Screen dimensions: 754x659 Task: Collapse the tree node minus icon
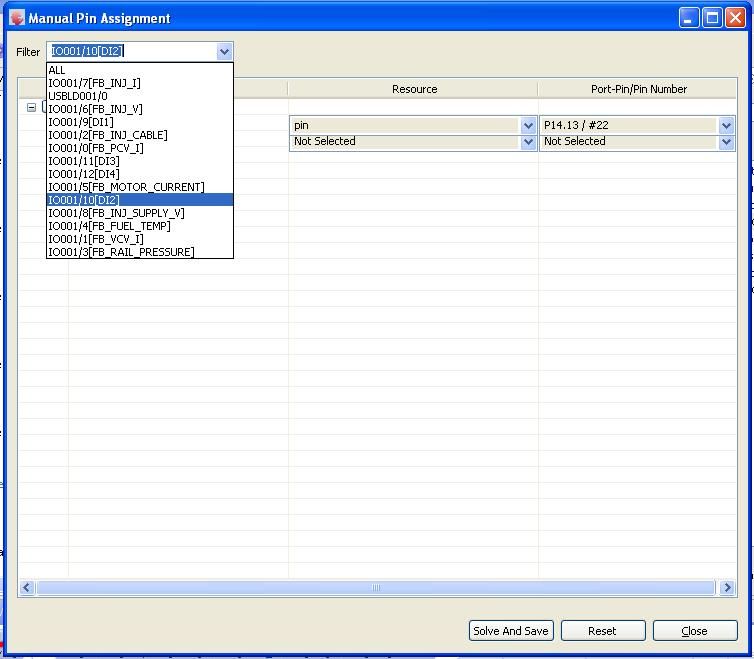pos(31,107)
